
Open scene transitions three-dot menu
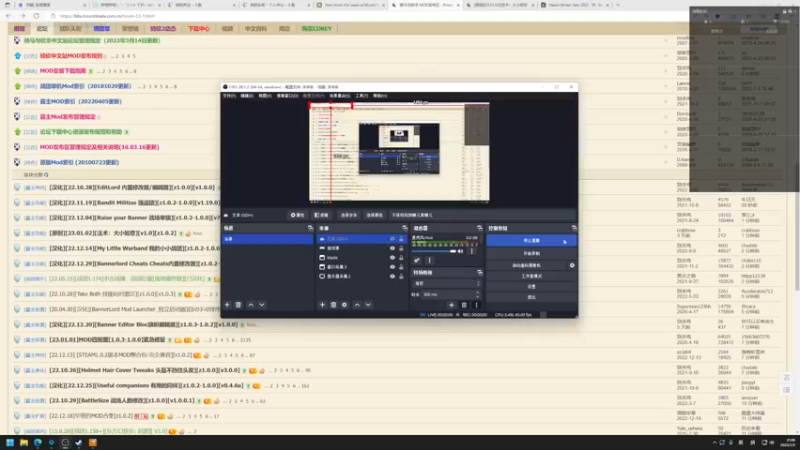pos(476,305)
